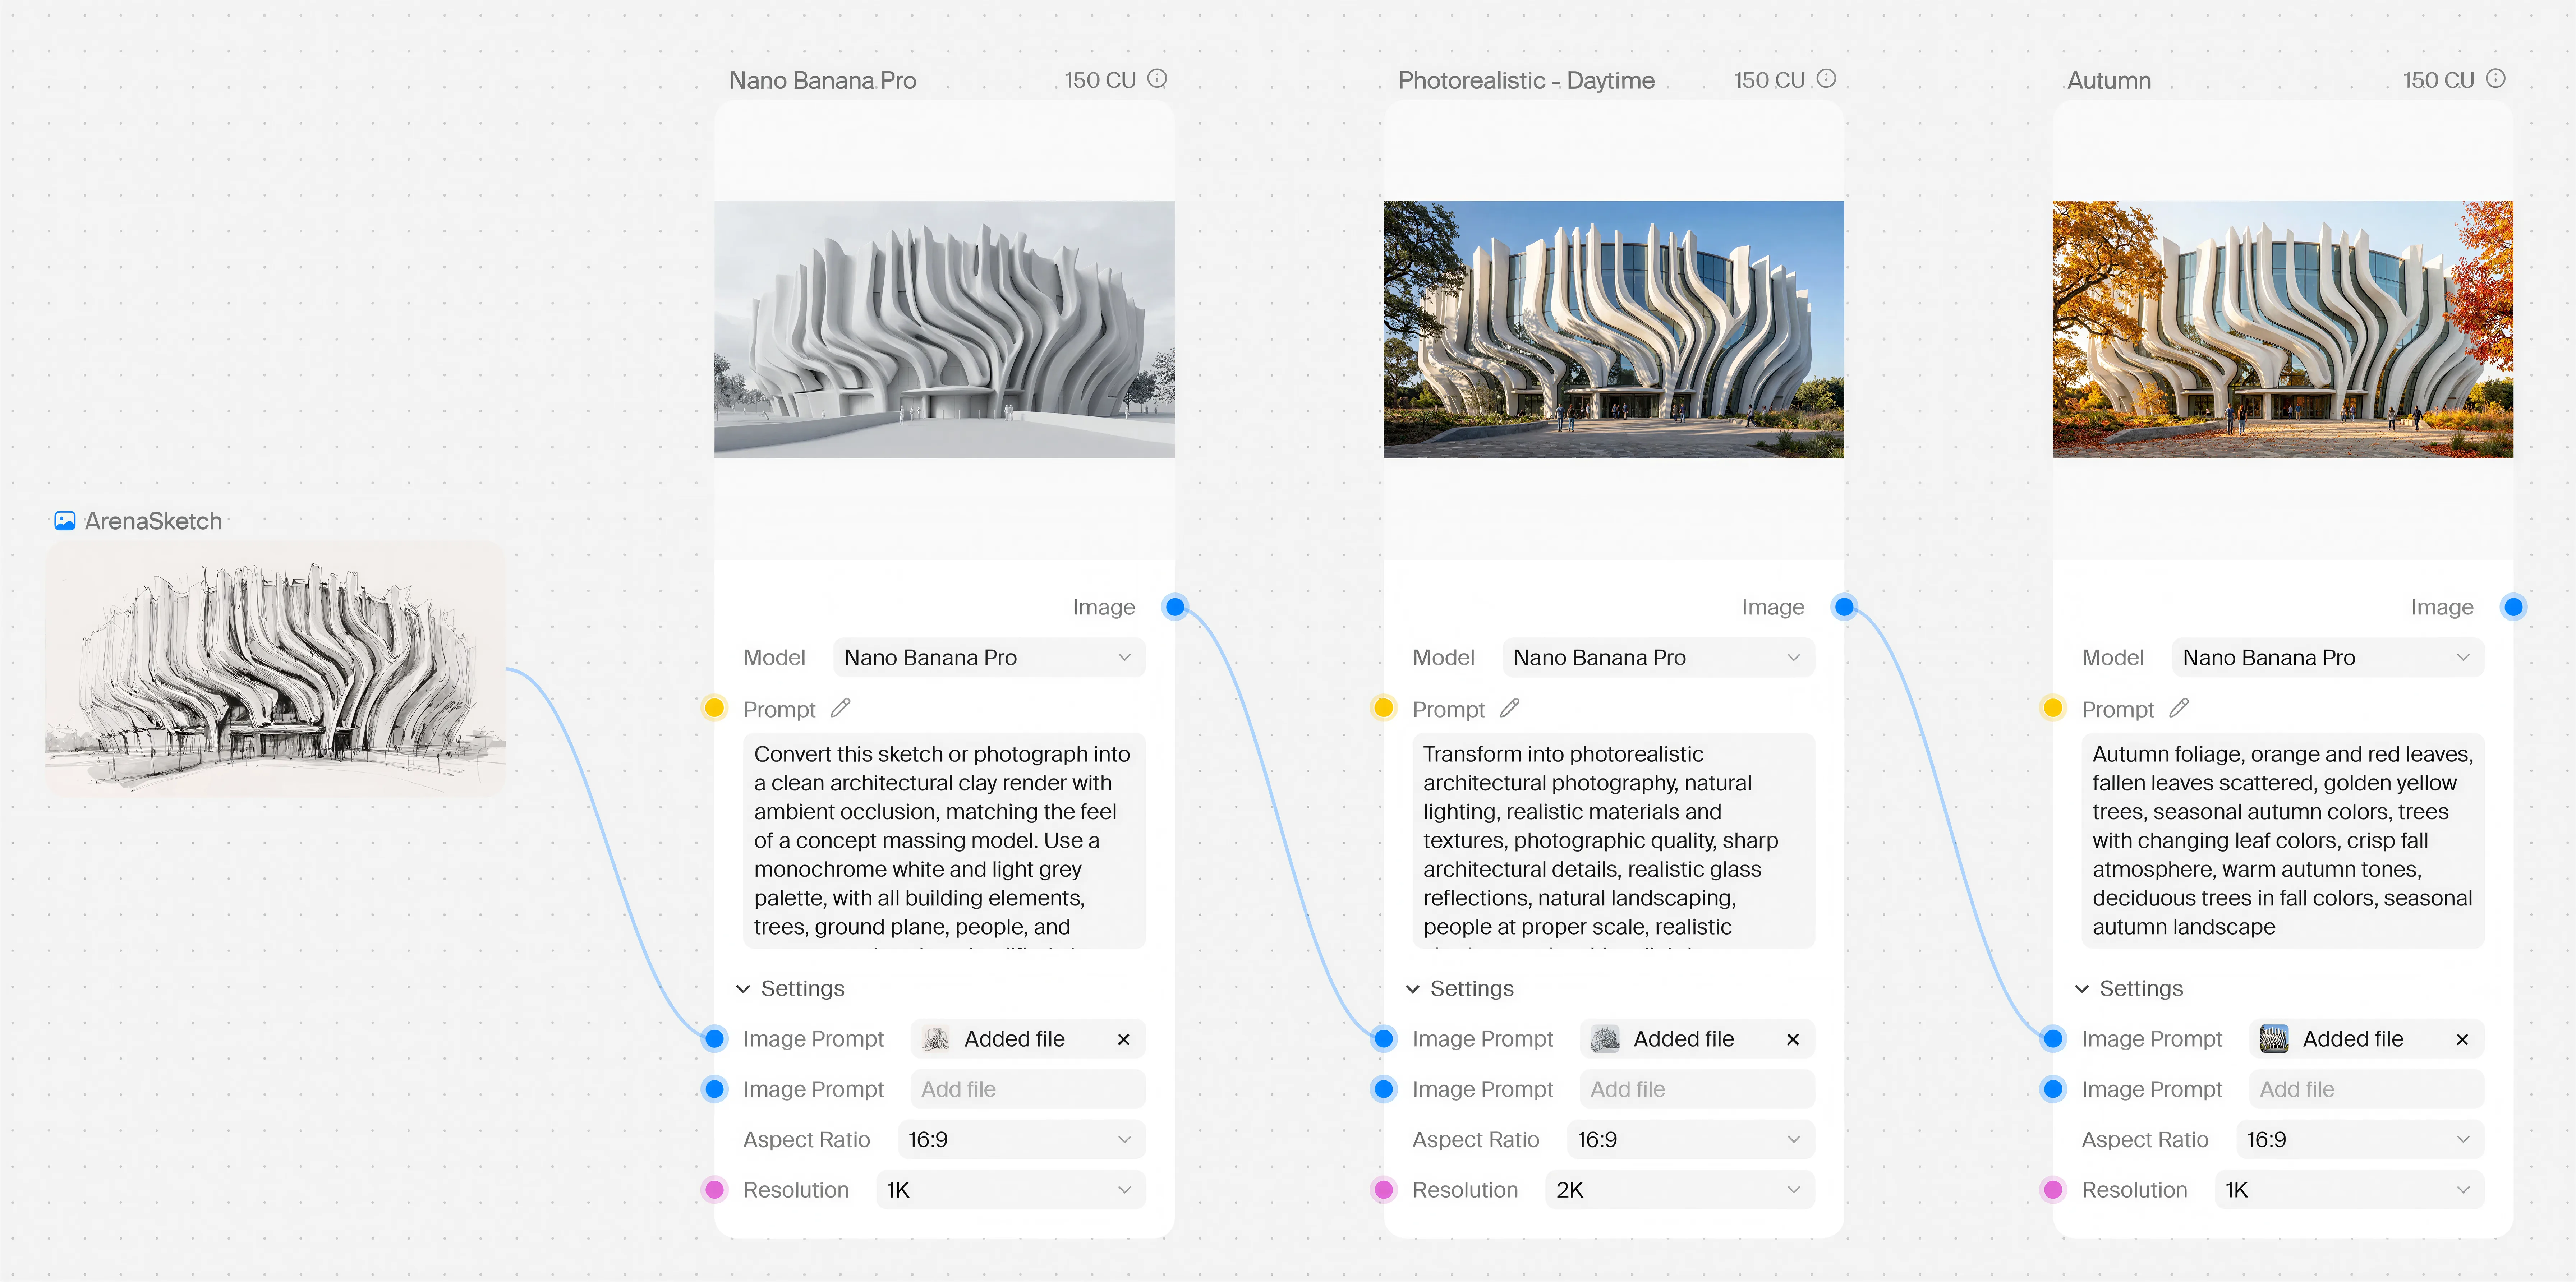Click the info icon on Autumn node

tap(2496, 79)
